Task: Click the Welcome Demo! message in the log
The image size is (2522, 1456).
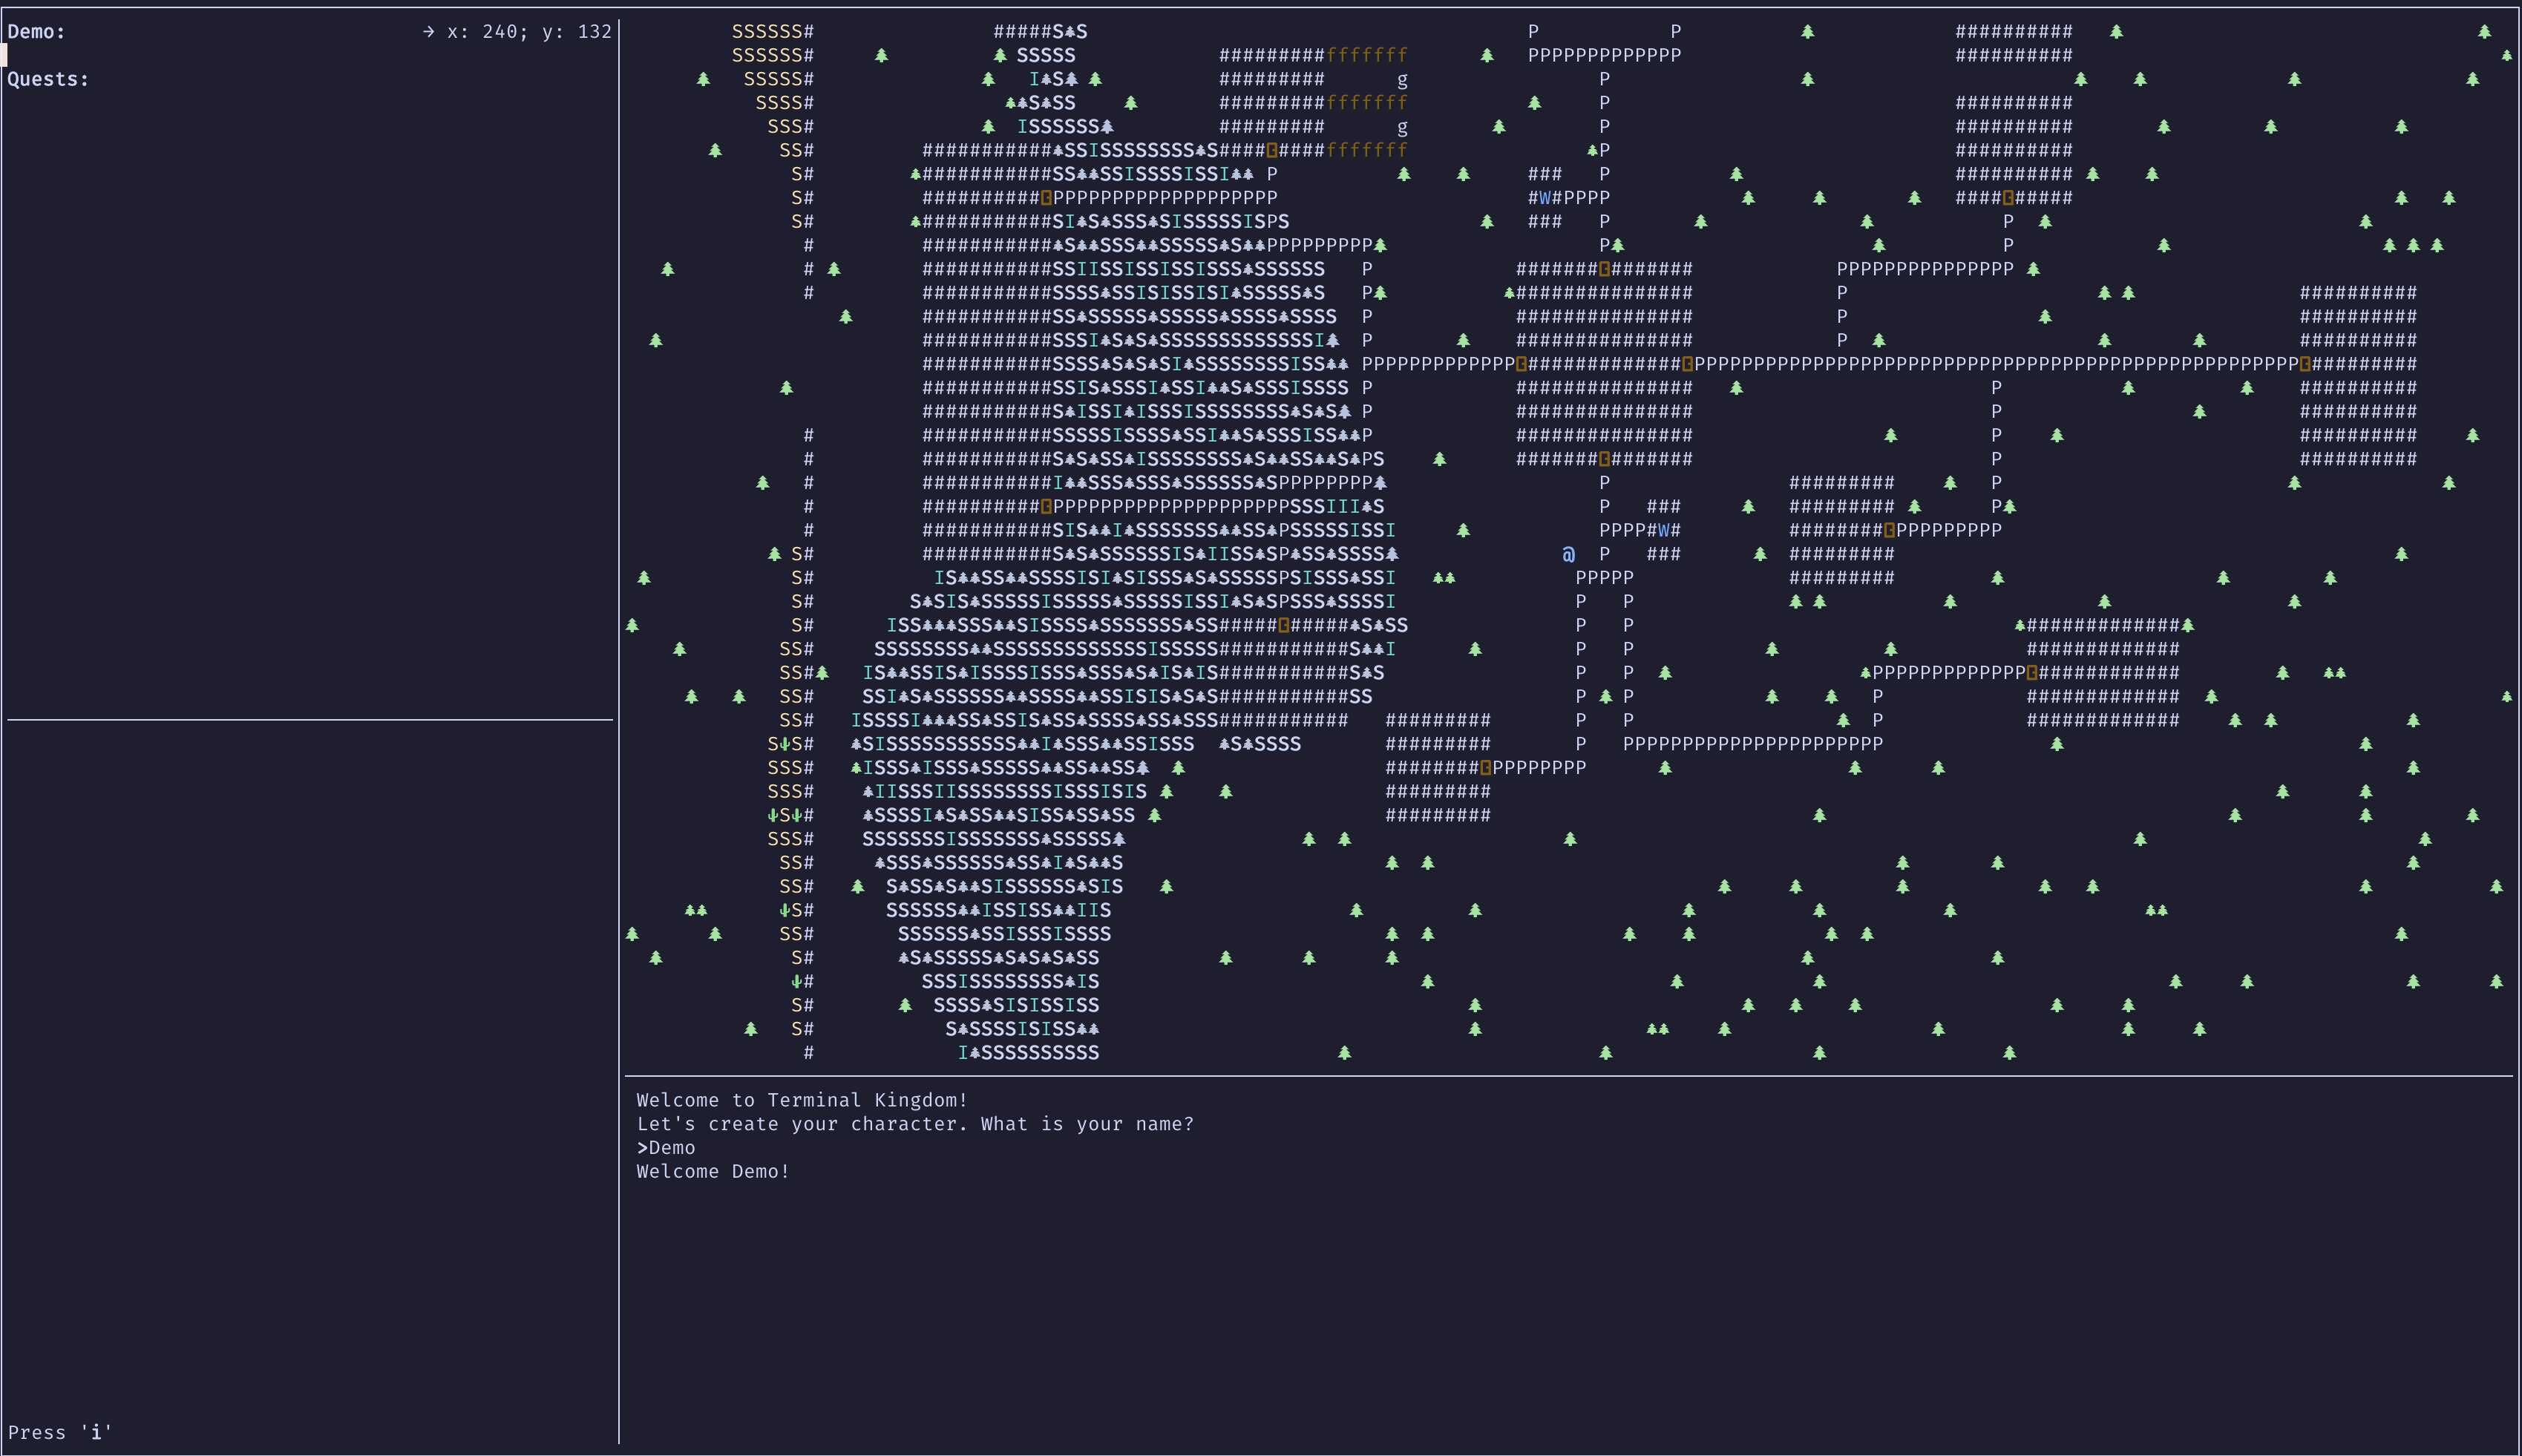Action: 713,1171
